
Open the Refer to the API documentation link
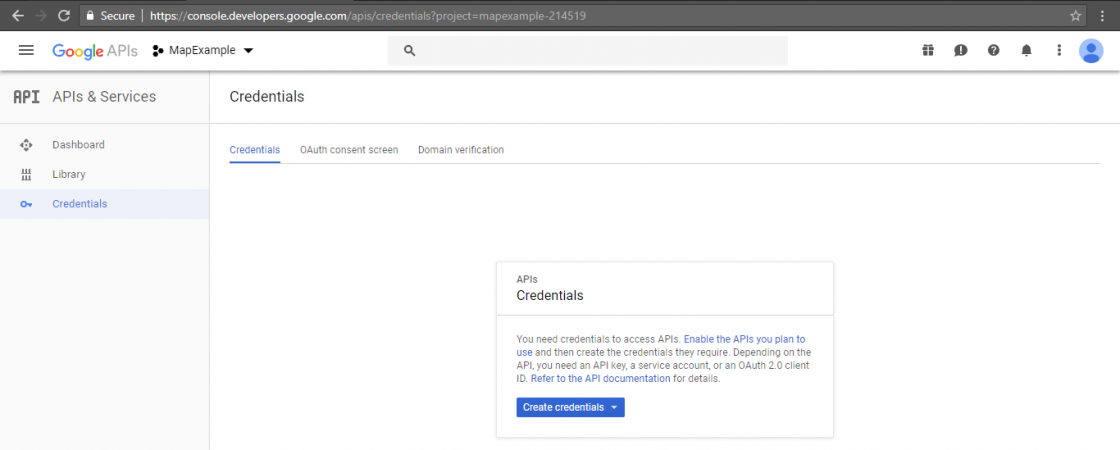coord(600,379)
